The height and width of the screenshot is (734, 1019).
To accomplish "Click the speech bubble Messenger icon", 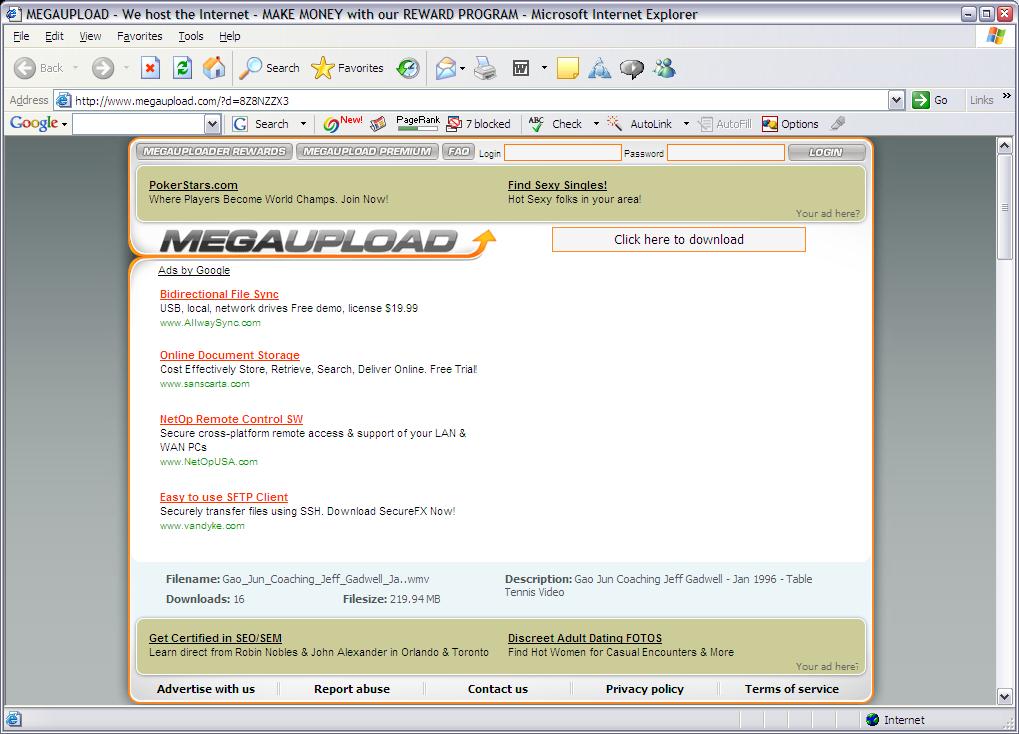I will 632,68.
